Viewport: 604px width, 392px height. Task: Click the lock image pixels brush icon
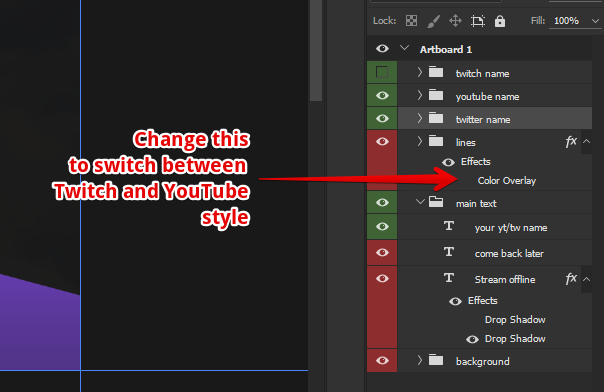tap(434, 21)
